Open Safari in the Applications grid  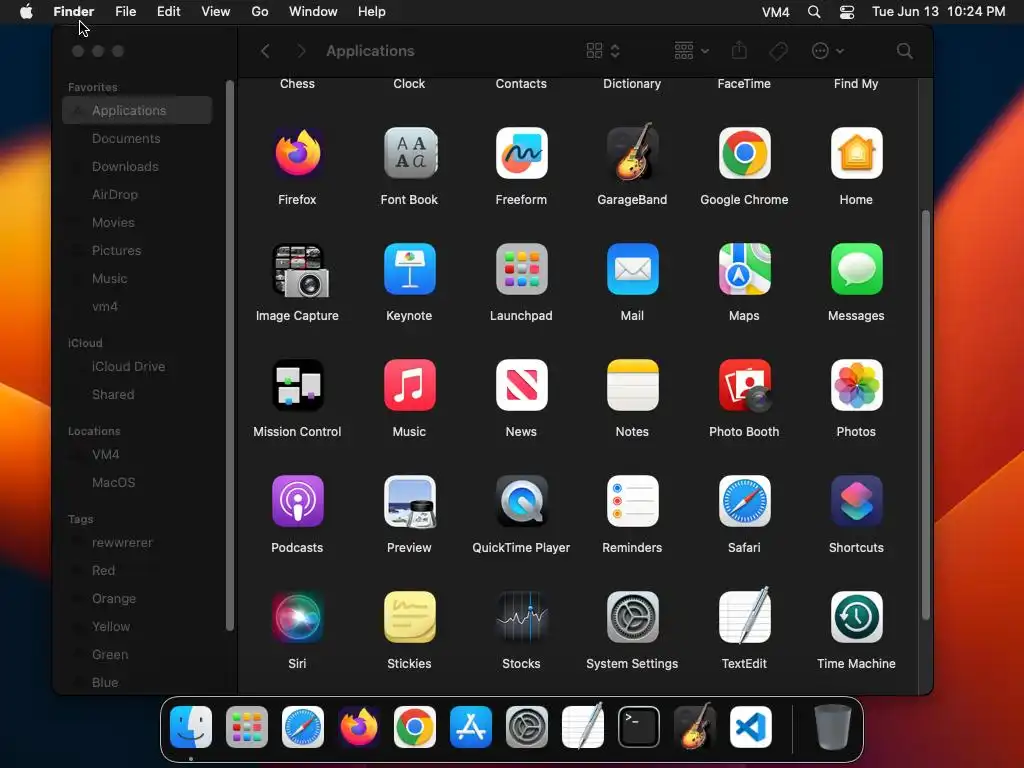pyautogui.click(x=744, y=502)
